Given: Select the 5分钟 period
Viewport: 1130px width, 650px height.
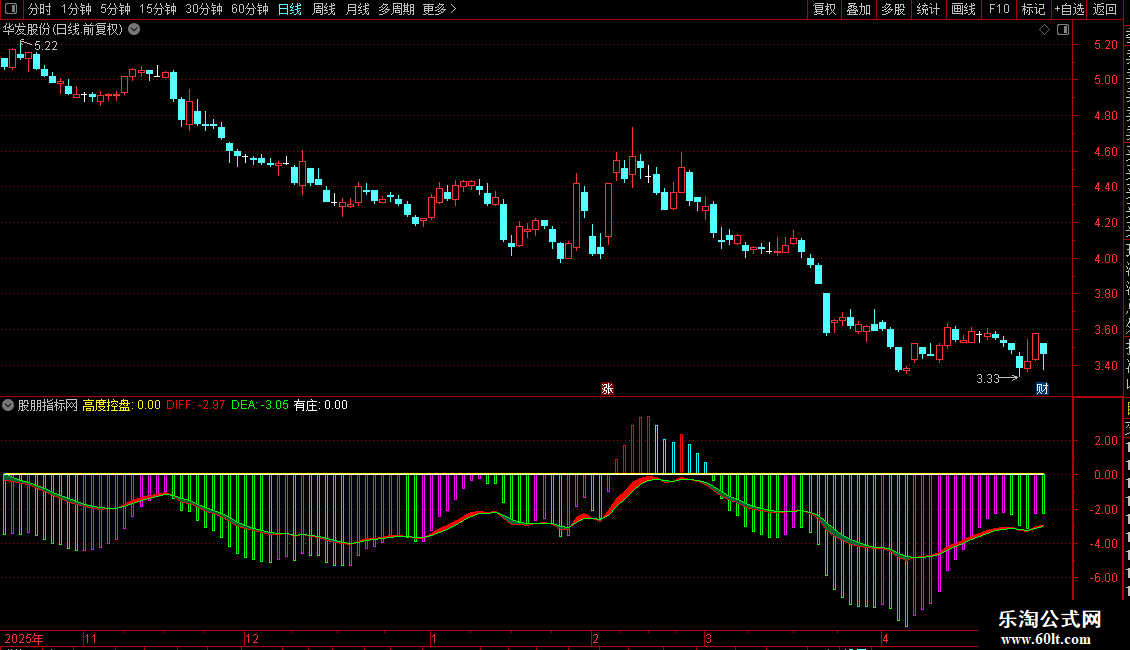Looking at the screenshot, I should (115, 9).
